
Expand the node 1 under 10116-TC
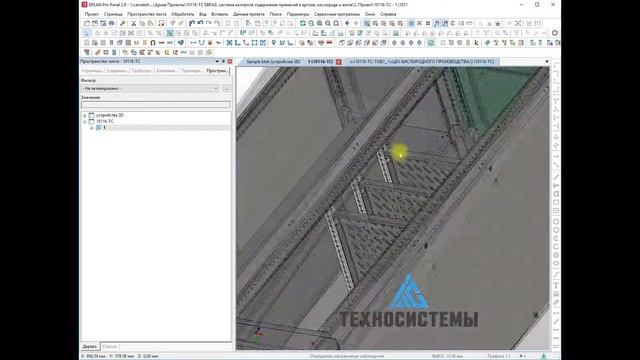(91, 128)
